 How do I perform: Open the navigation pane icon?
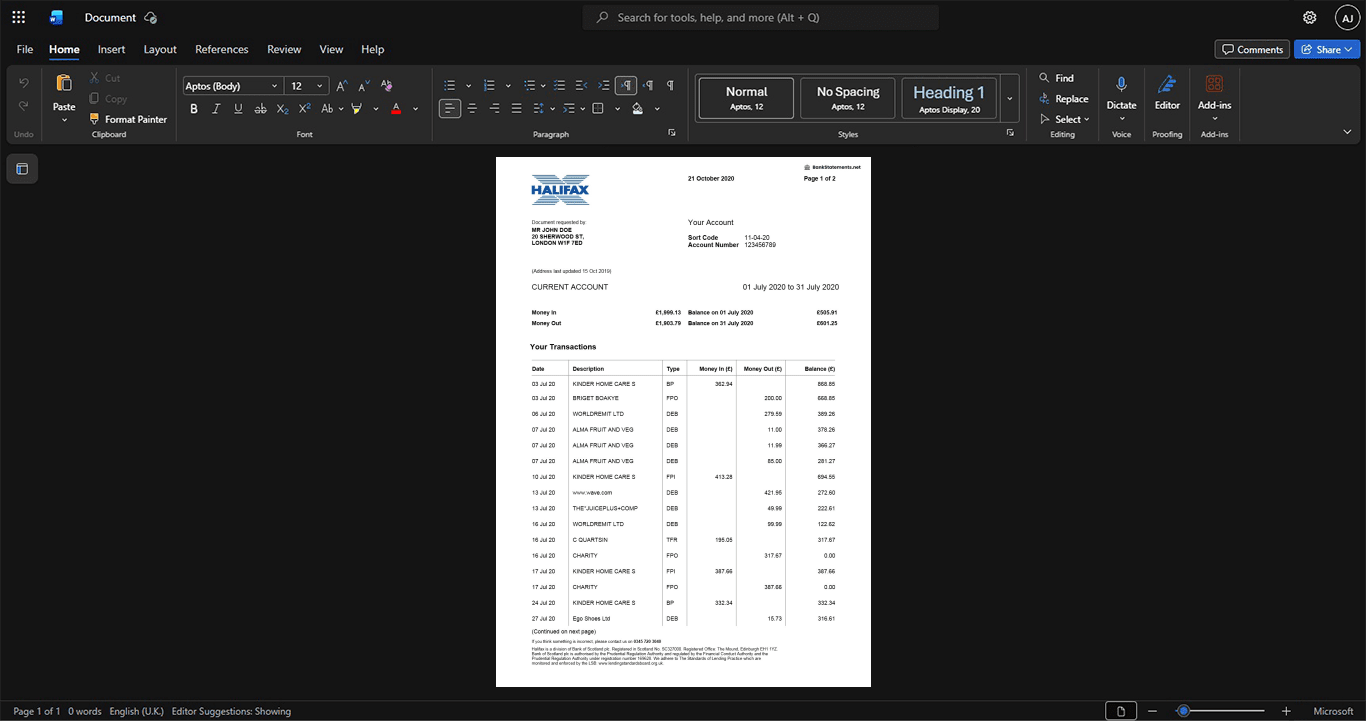coord(22,169)
